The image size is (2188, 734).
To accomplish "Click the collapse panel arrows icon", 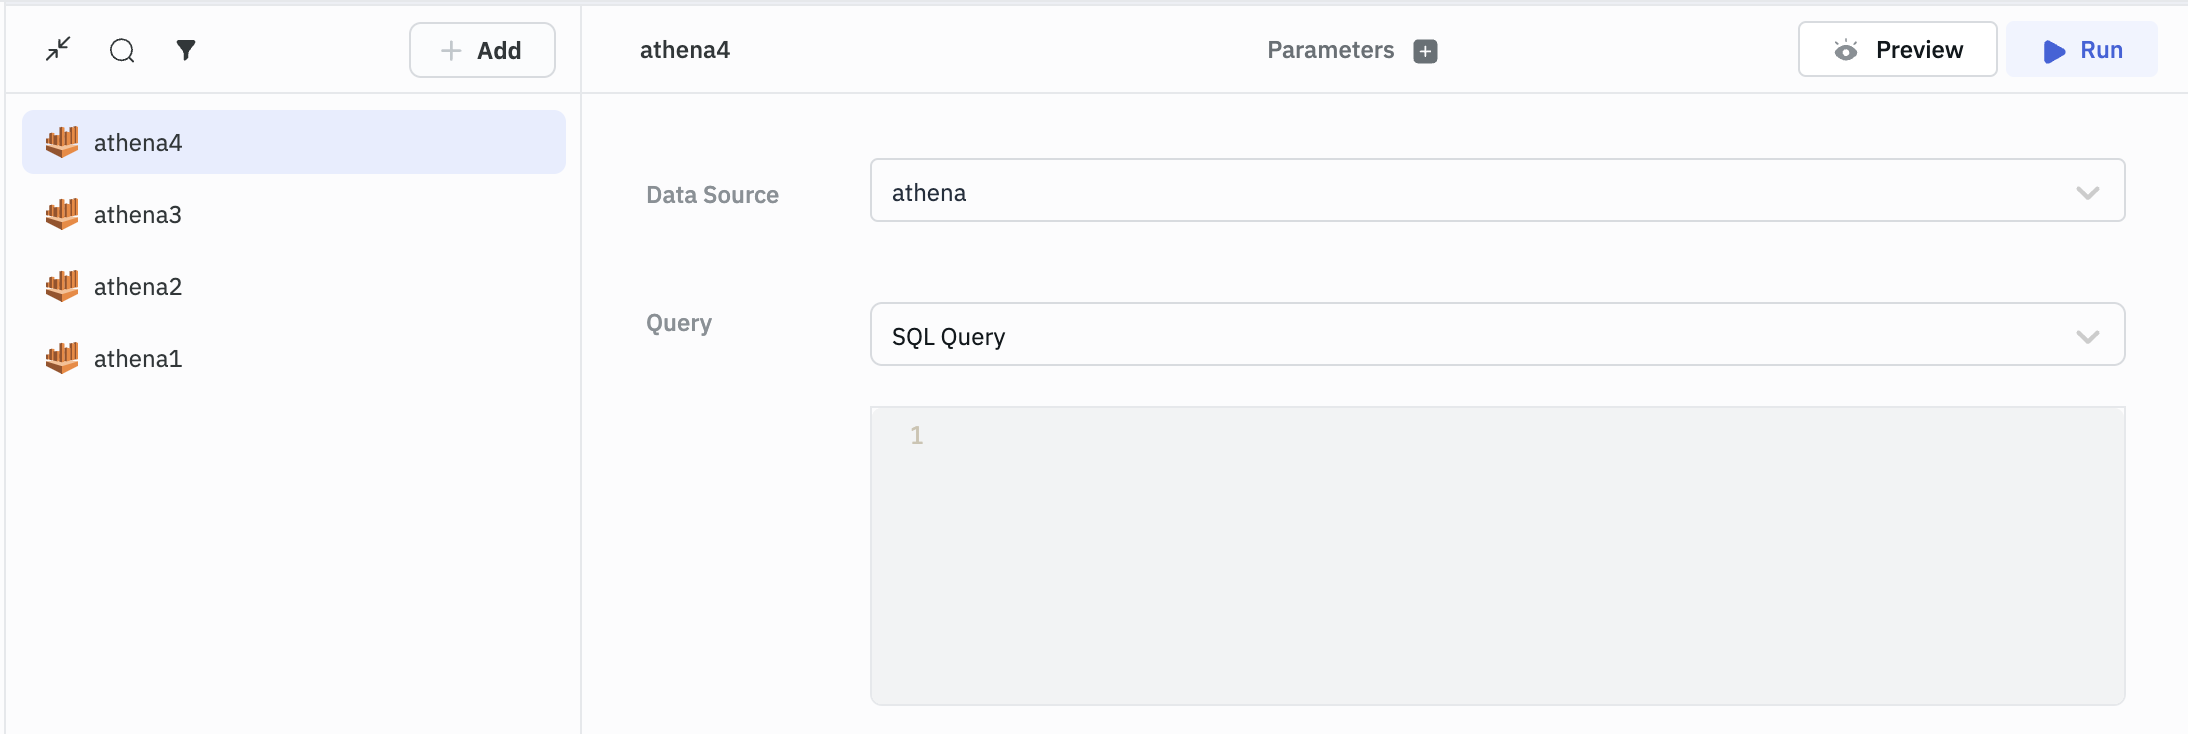I will (58, 49).
